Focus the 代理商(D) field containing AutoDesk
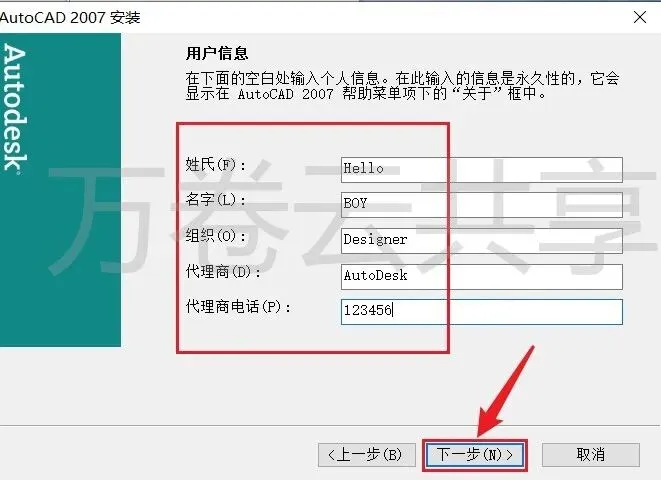The image size is (661, 480). (x=481, y=276)
